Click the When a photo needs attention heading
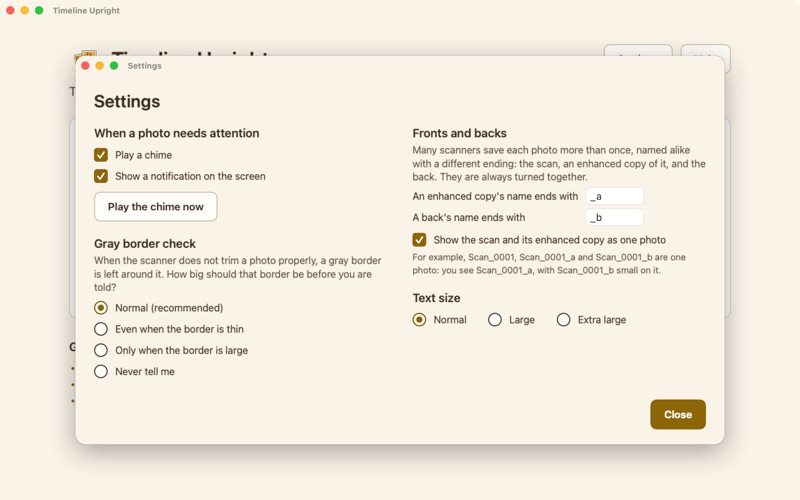Viewport: 800px width, 500px height. click(177, 133)
